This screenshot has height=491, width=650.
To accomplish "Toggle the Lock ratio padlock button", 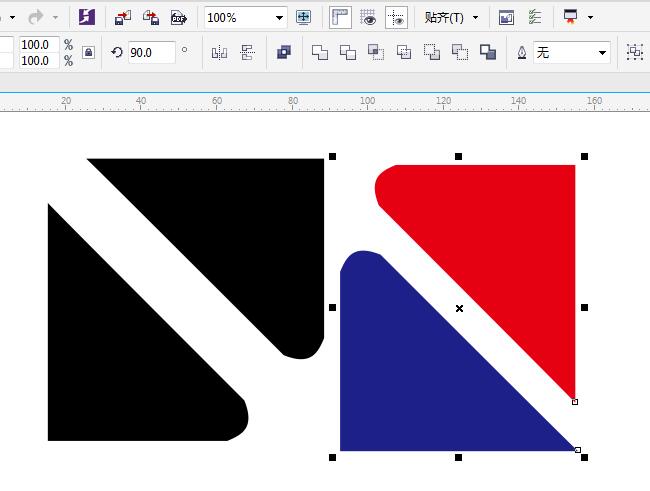I will [88, 52].
